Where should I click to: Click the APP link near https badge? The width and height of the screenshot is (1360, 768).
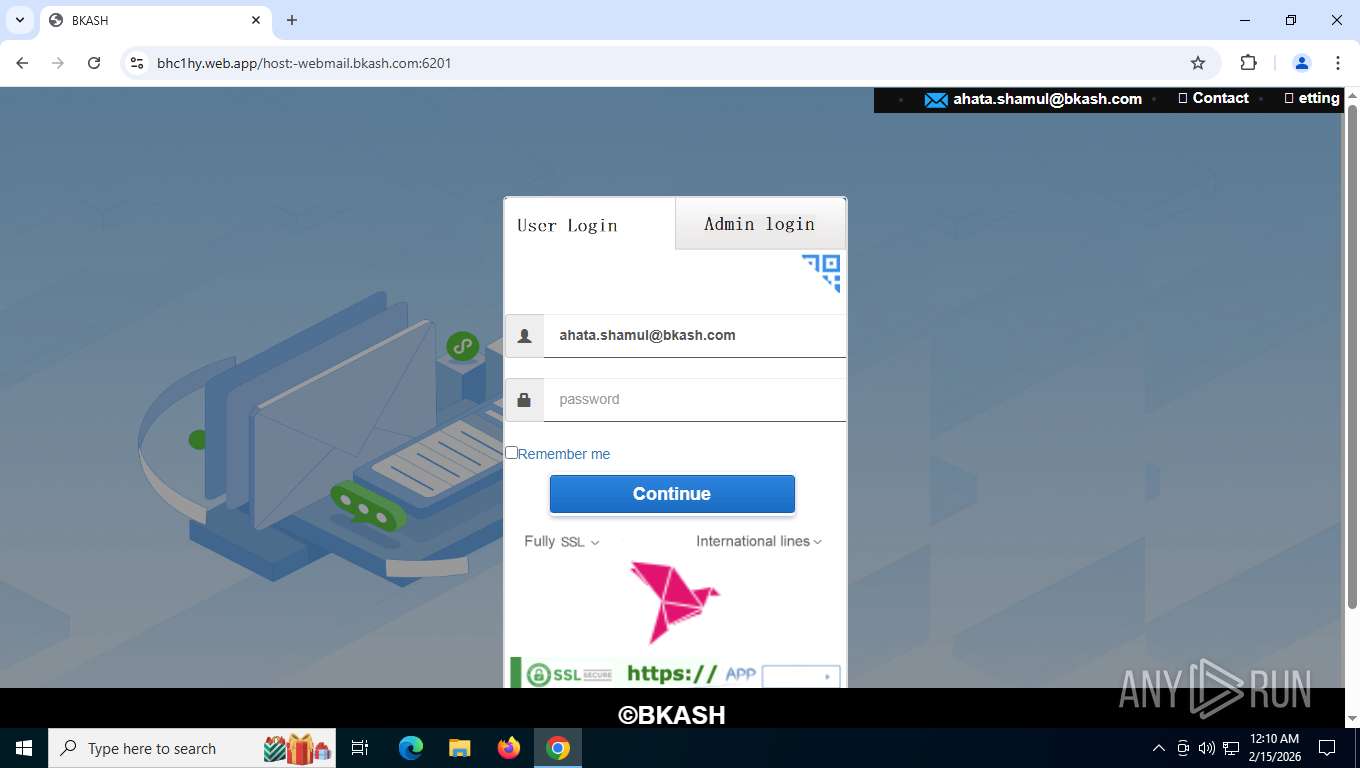(x=740, y=674)
